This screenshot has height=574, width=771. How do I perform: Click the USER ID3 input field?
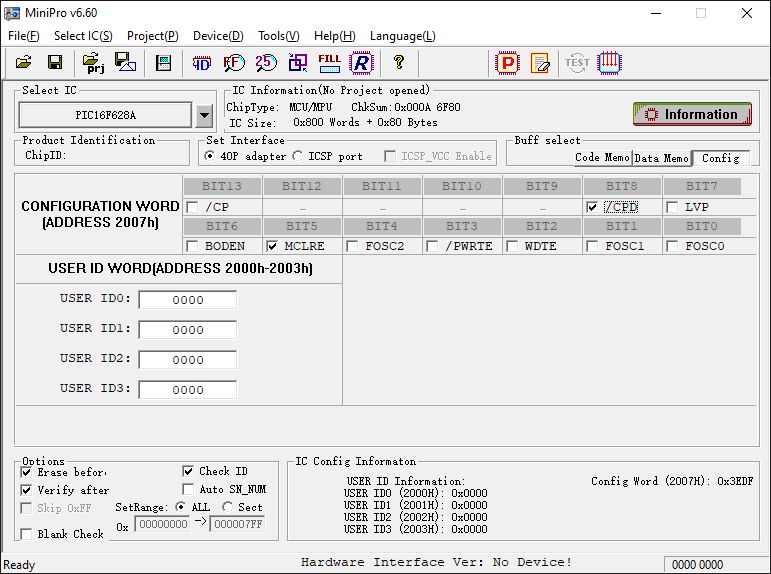188,390
